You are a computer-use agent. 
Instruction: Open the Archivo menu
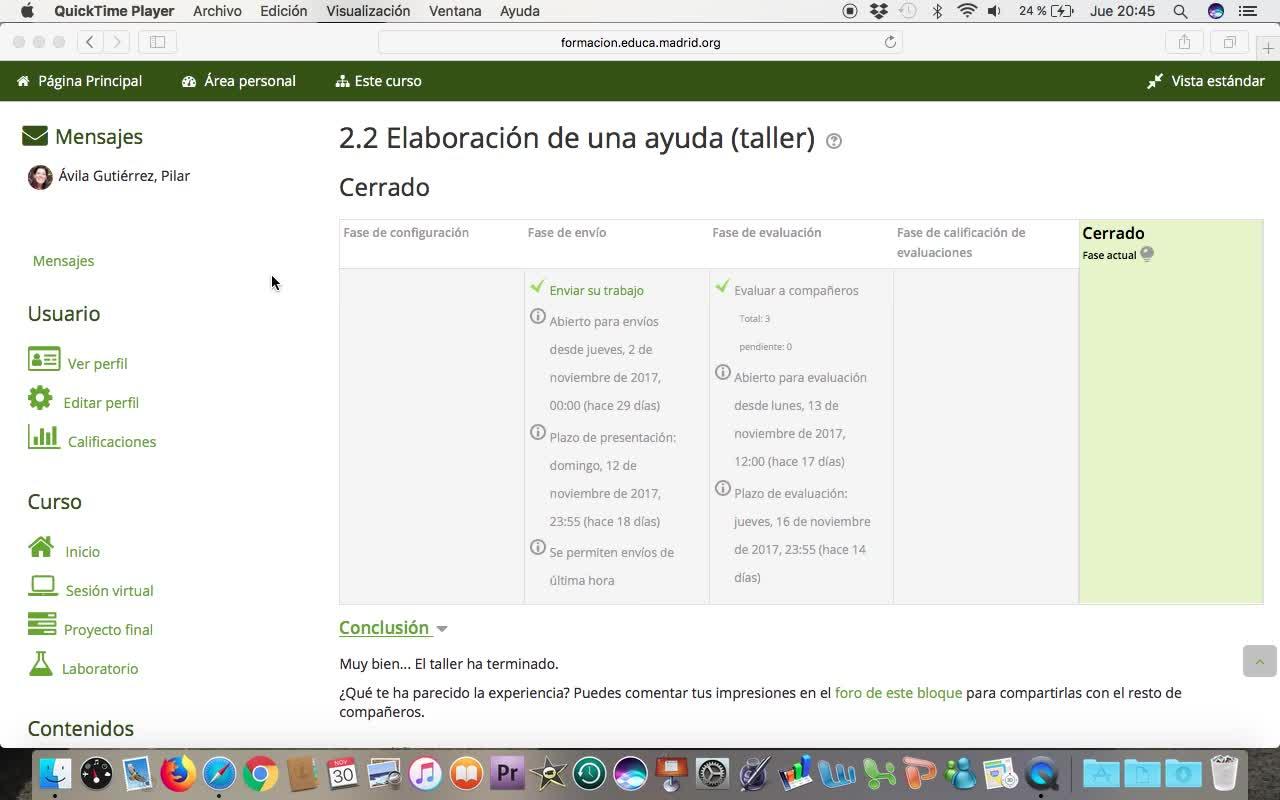[x=217, y=11]
